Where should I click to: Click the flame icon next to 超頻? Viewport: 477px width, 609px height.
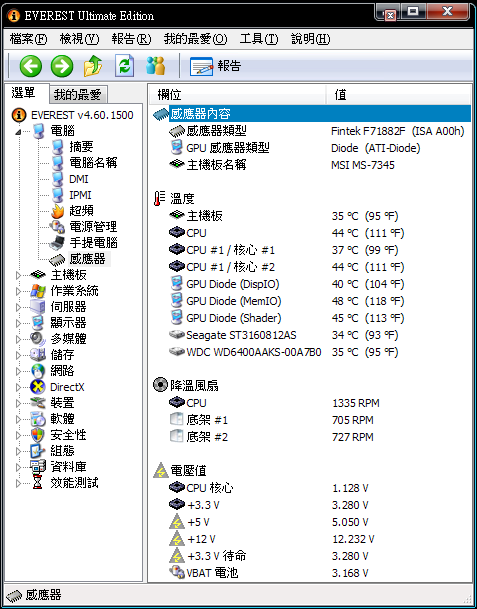click(x=57, y=211)
